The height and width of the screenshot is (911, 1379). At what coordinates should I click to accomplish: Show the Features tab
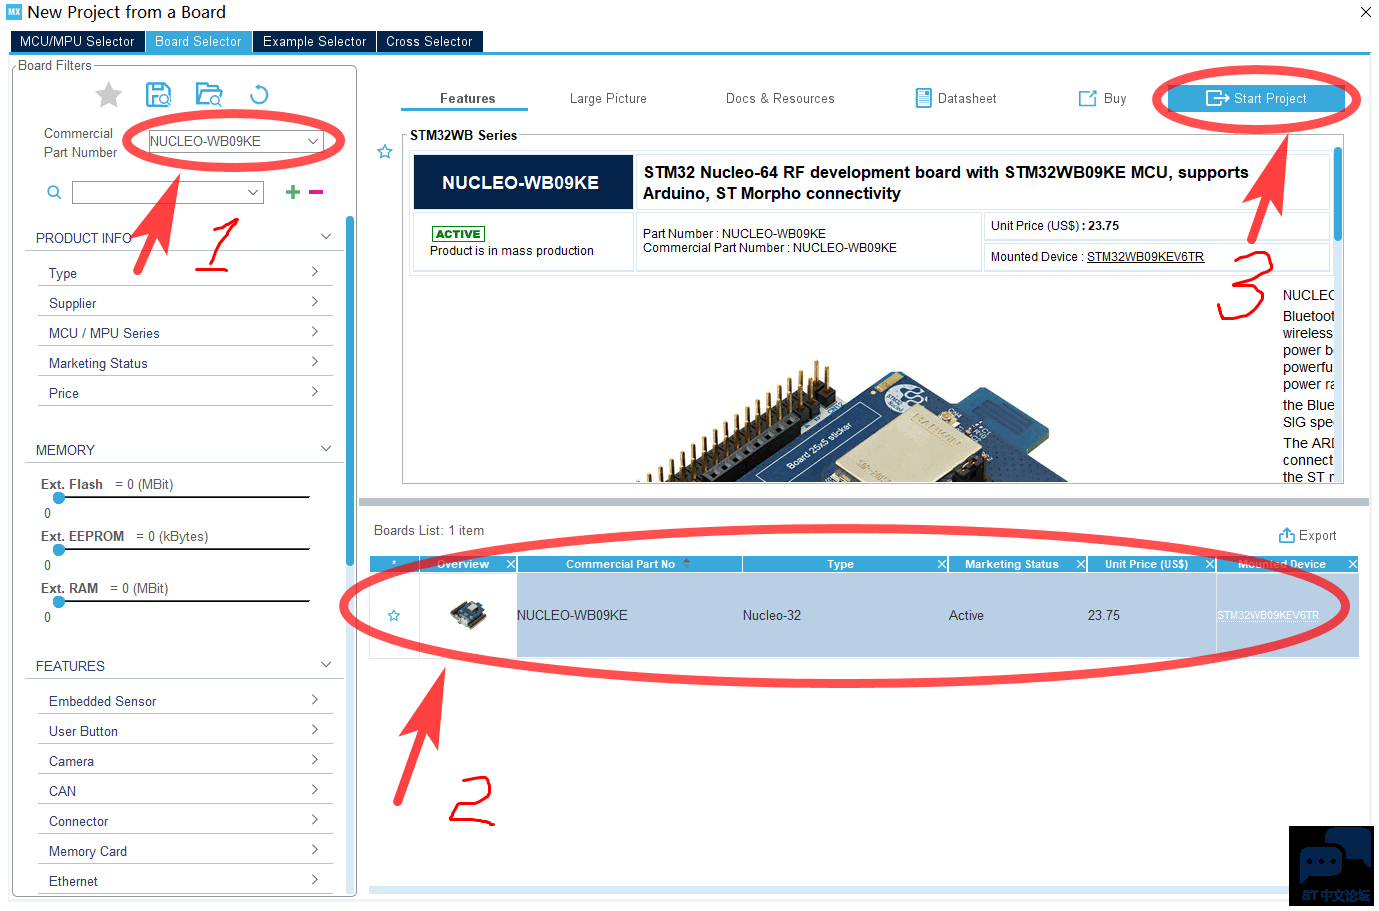point(467,98)
